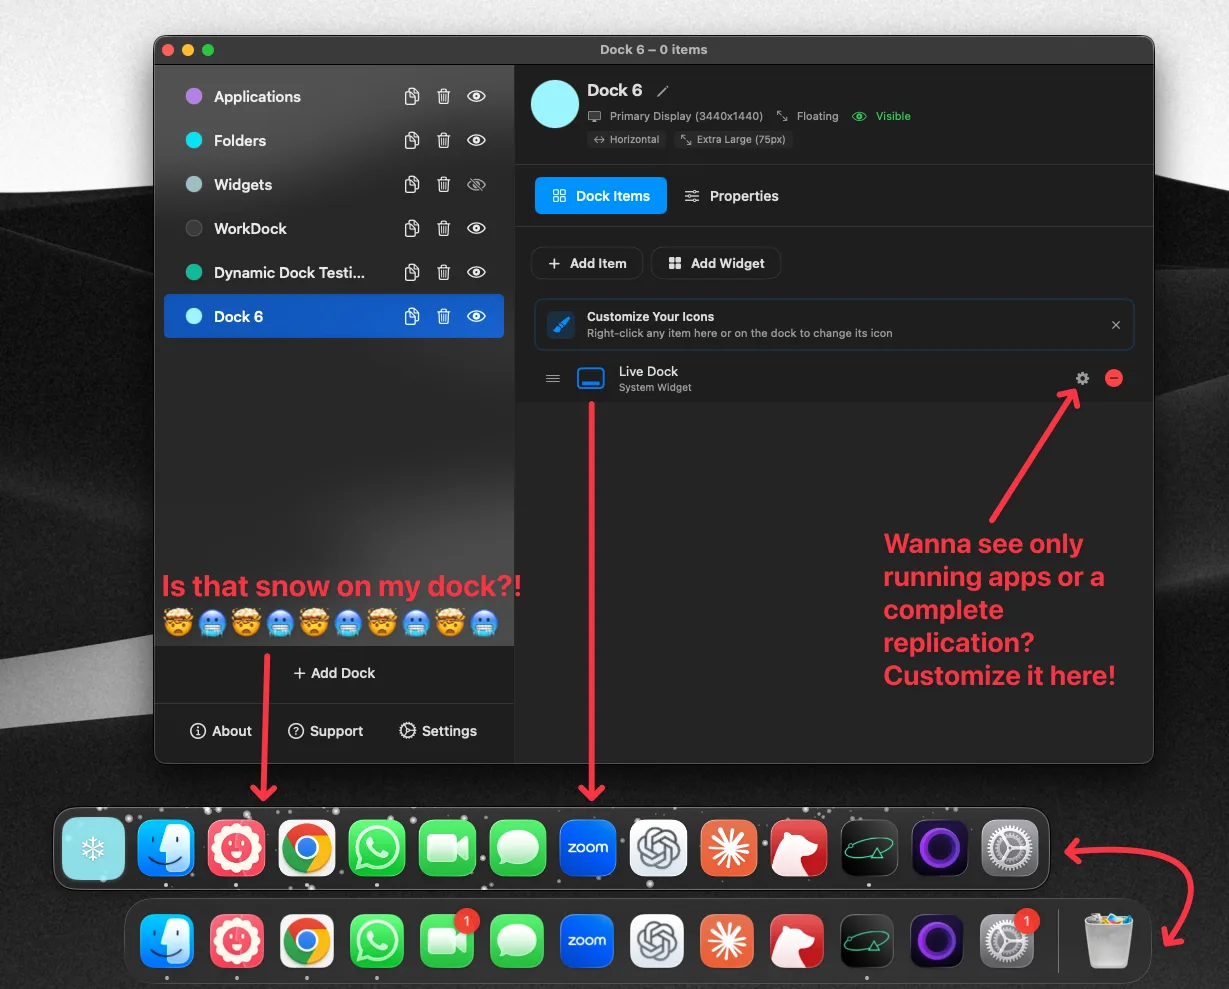This screenshot has width=1229, height=989.
Task: Duplicate the Widgets dock
Action: pyautogui.click(x=411, y=185)
